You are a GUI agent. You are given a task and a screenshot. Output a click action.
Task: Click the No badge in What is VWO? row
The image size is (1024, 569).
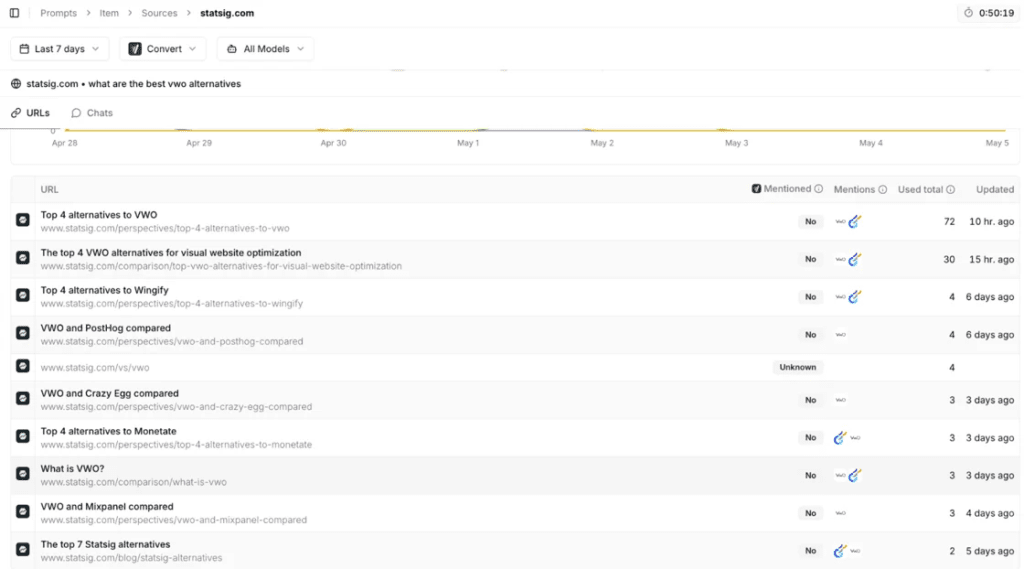click(810, 475)
